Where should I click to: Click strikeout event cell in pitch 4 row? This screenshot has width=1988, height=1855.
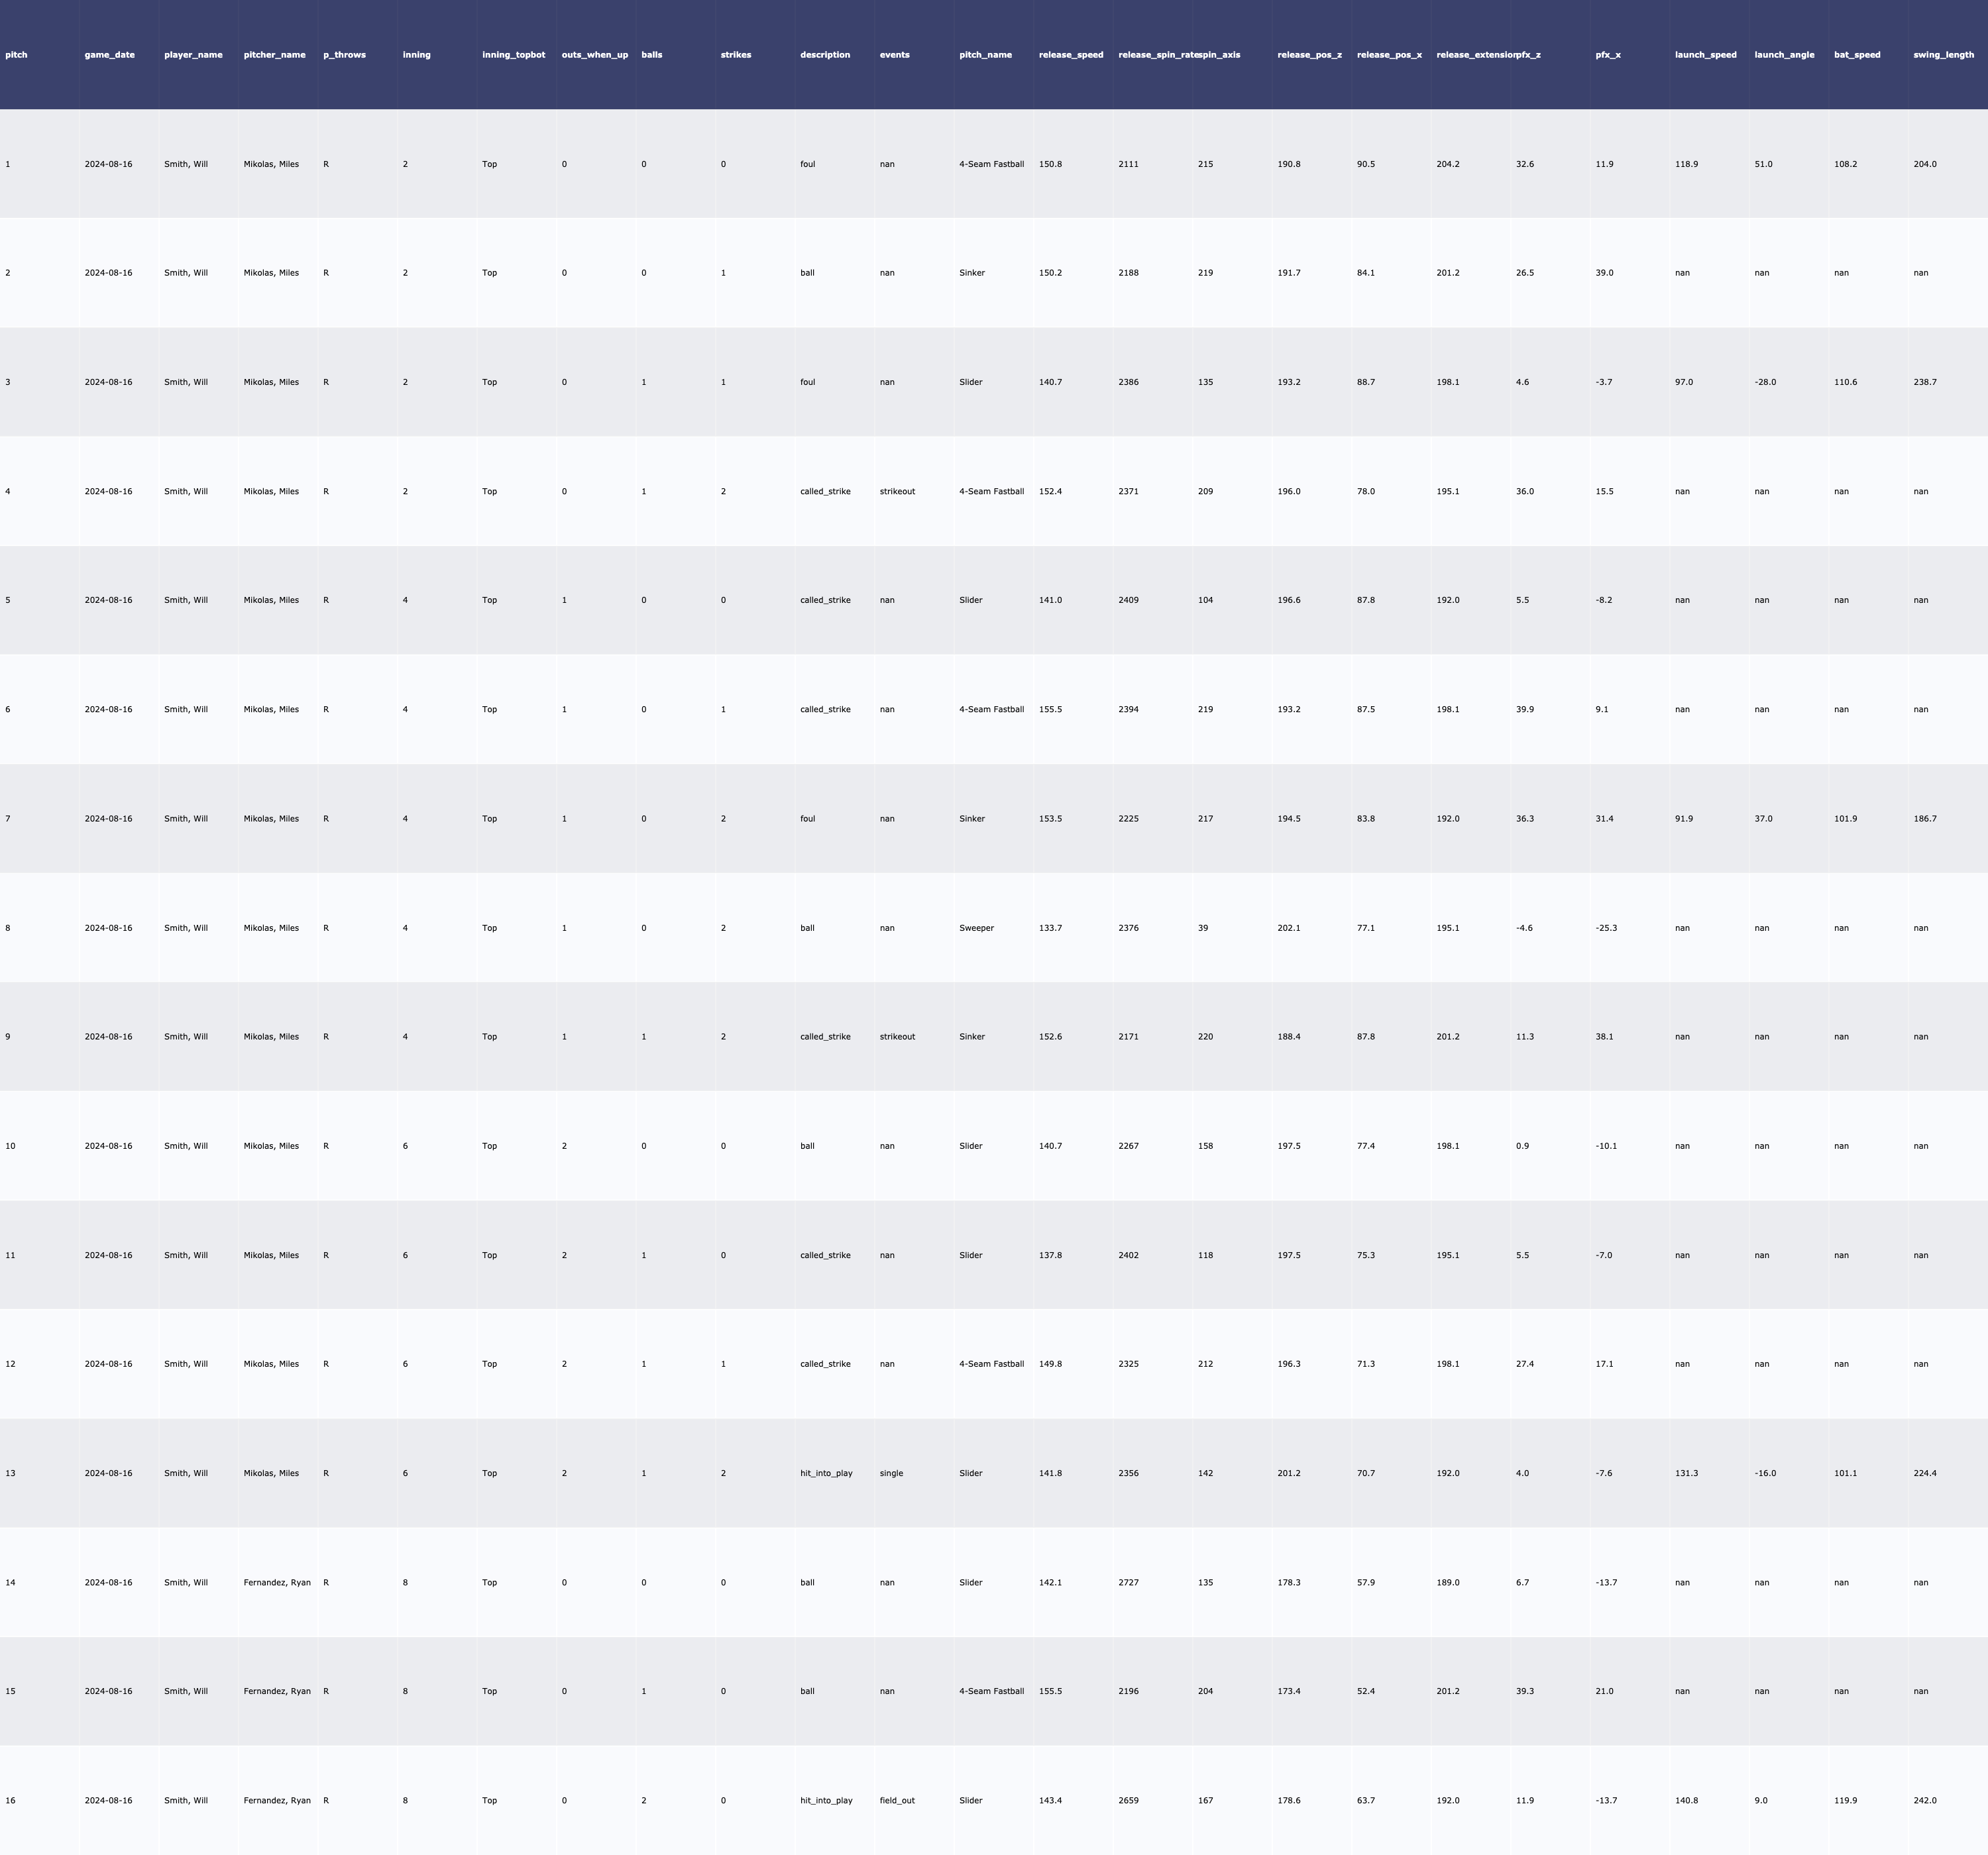(897, 491)
